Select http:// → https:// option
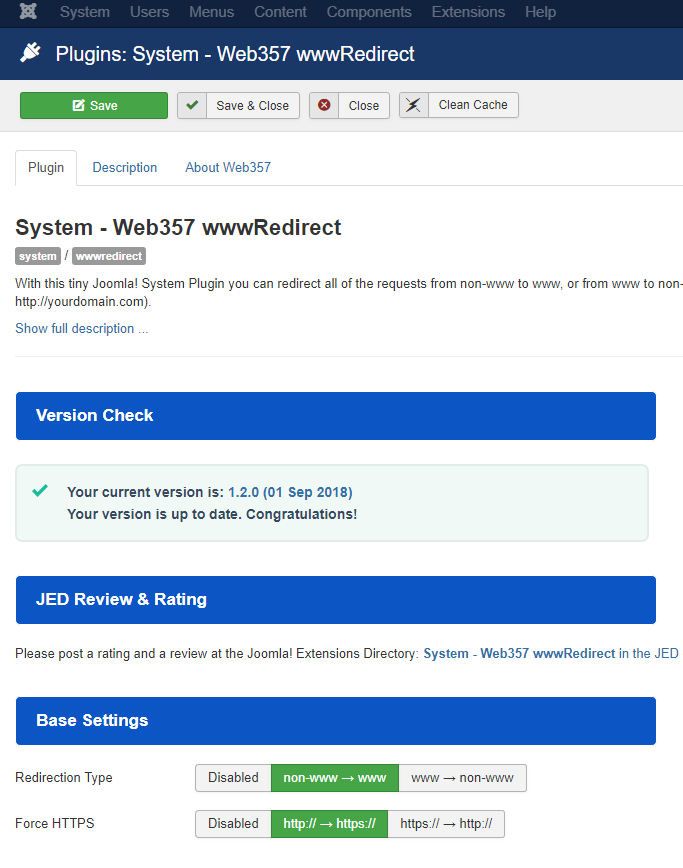The image size is (683, 868). [x=329, y=823]
